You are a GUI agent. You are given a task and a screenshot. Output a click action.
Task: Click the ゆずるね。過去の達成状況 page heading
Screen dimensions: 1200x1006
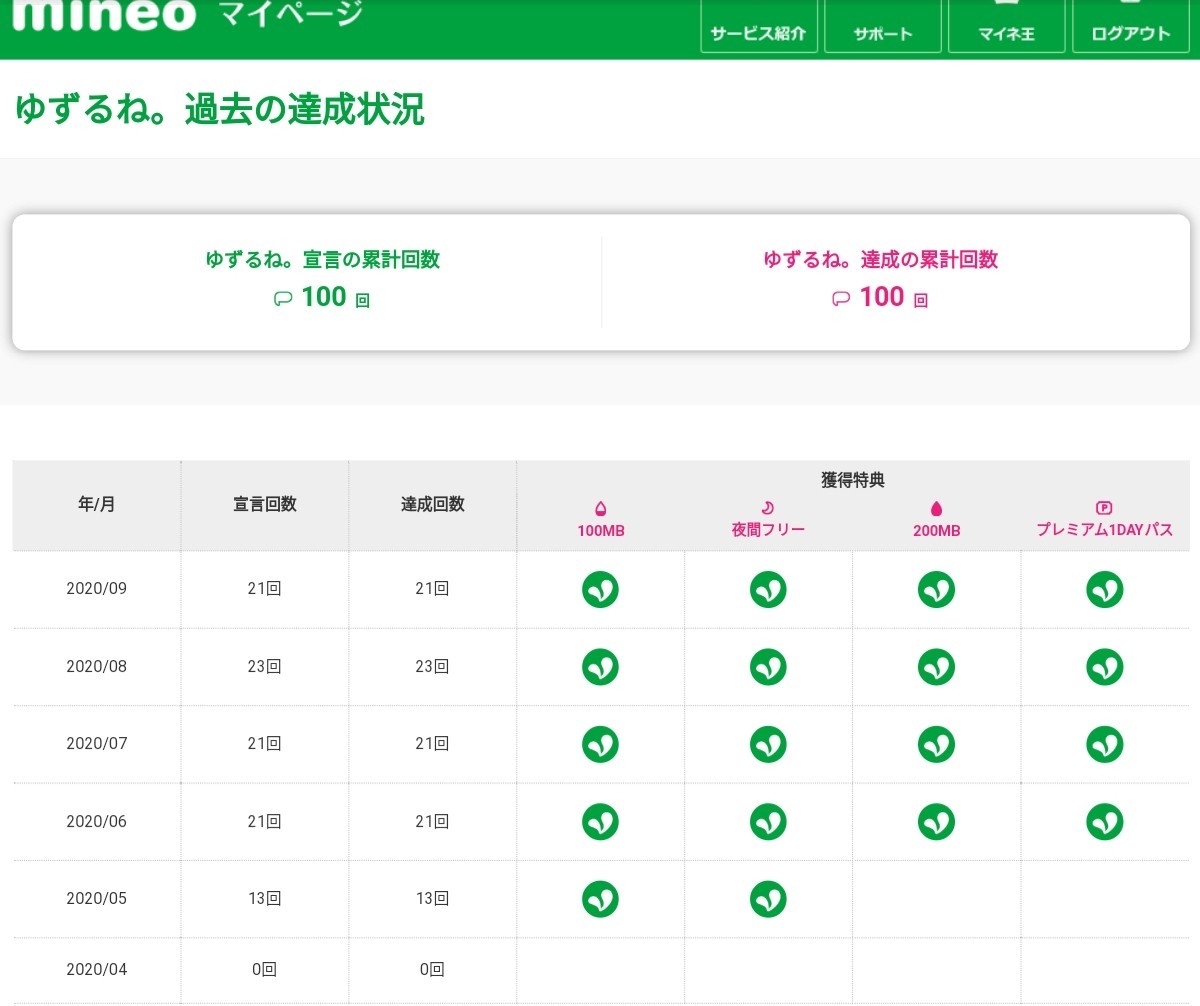[x=220, y=109]
